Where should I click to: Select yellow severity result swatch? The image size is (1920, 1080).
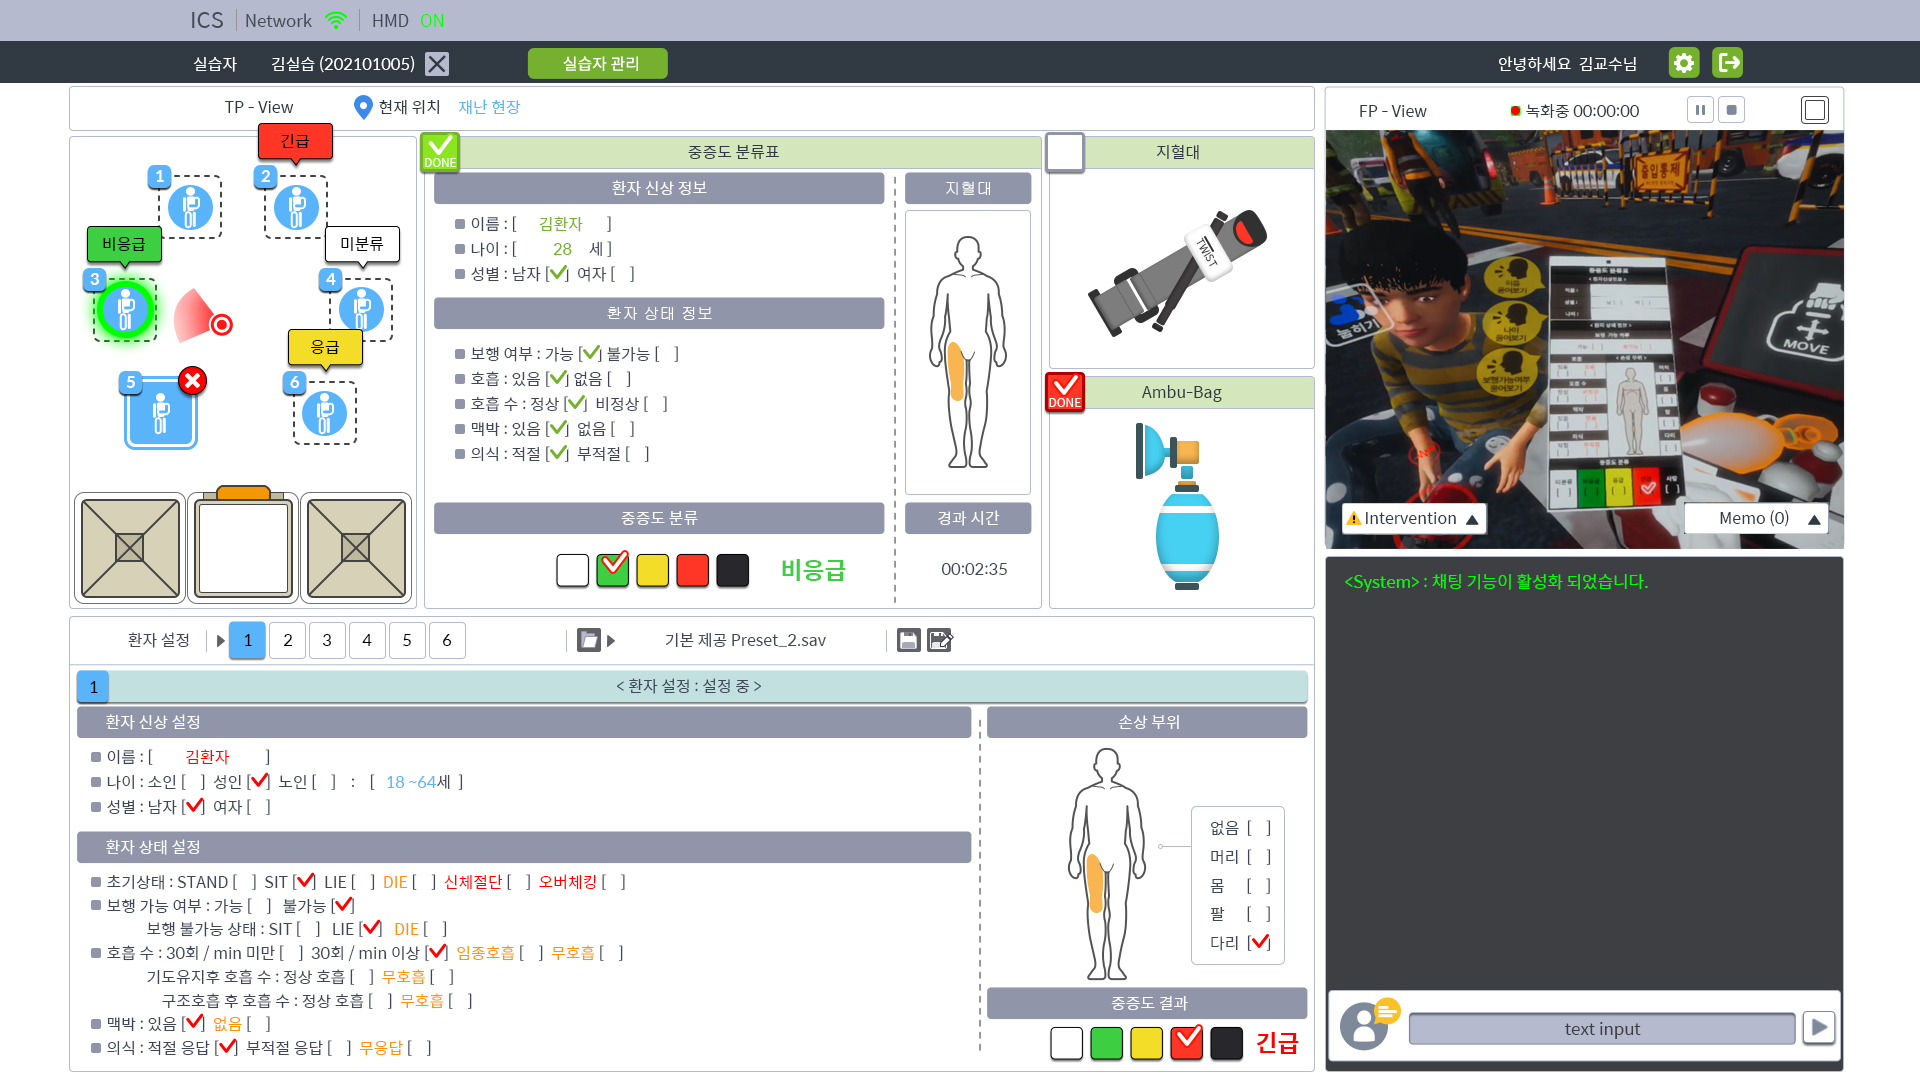pyautogui.click(x=1146, y=1043)
